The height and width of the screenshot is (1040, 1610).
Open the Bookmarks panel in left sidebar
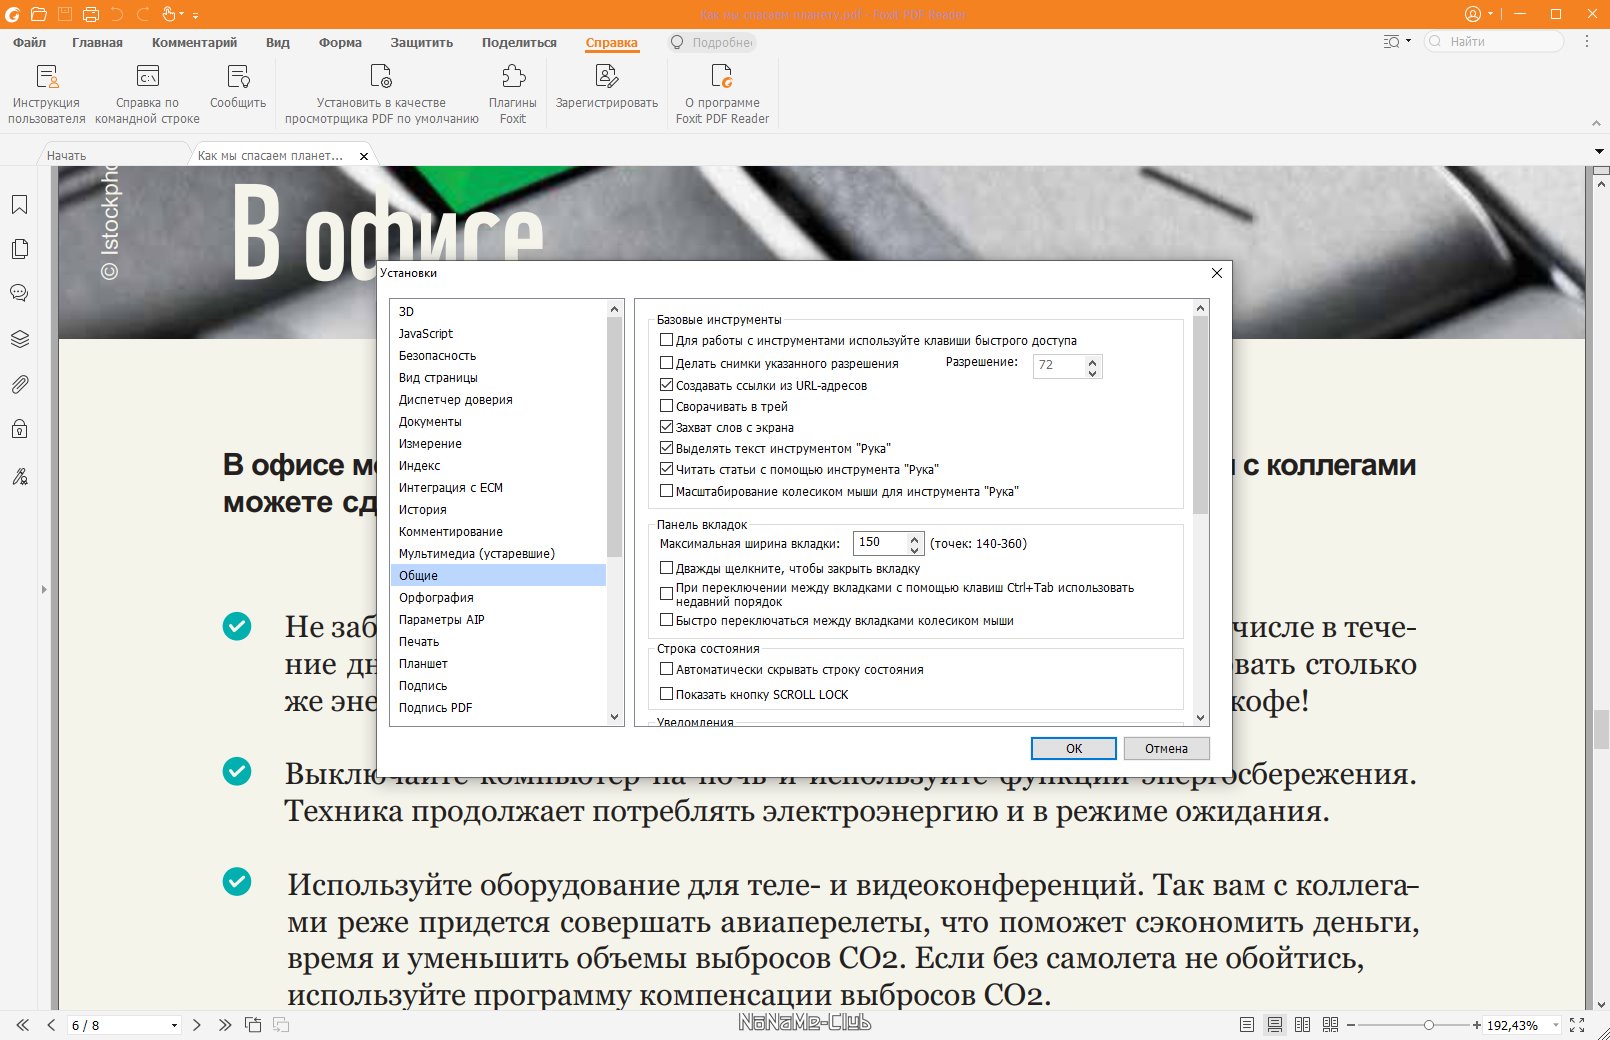(x=19, y=205)
